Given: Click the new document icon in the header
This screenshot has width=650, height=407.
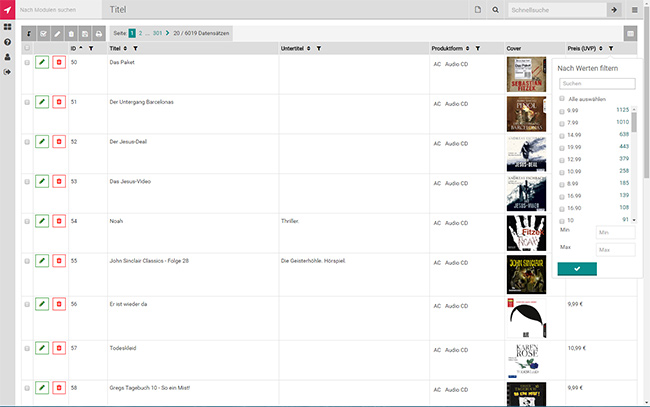Looking at the screenshot, I should [x=478, y=9].
